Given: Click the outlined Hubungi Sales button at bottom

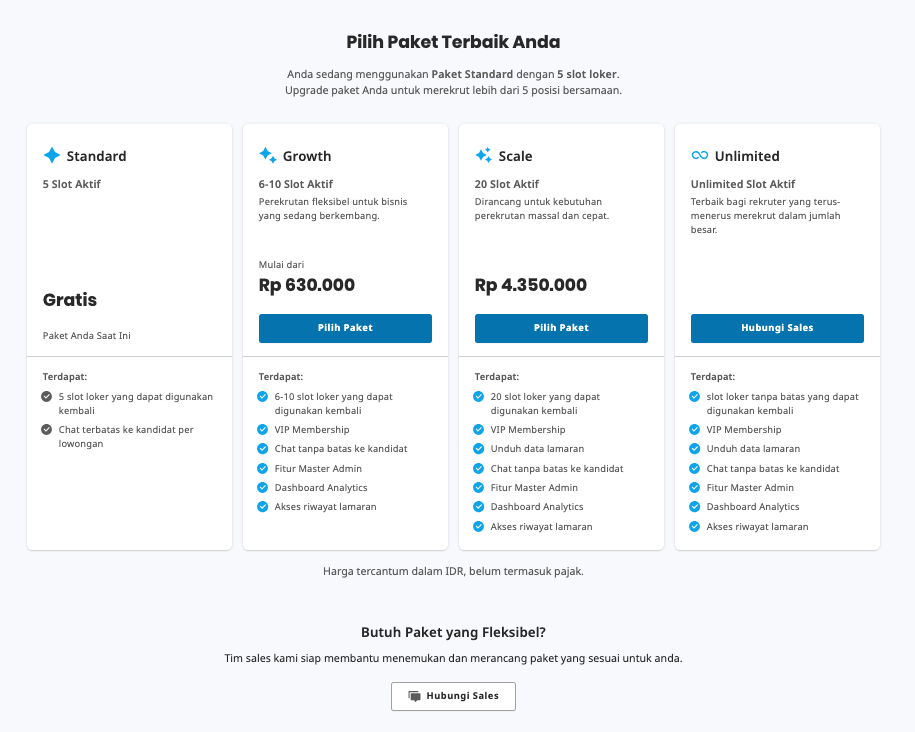Looking at the screenshot, I should pyautogui.click(x=453, y=696).
